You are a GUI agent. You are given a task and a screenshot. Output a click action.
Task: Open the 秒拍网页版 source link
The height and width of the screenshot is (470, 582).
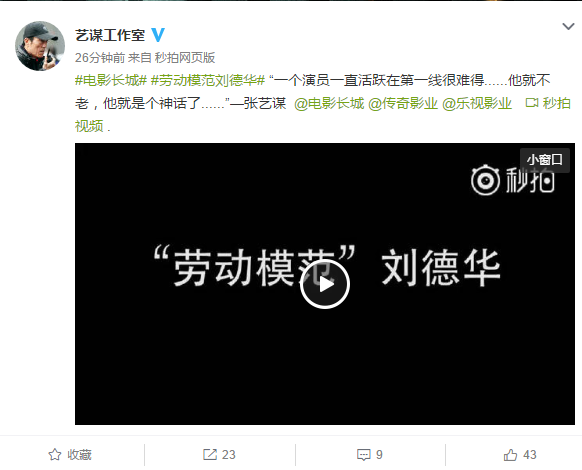point(185,58)
